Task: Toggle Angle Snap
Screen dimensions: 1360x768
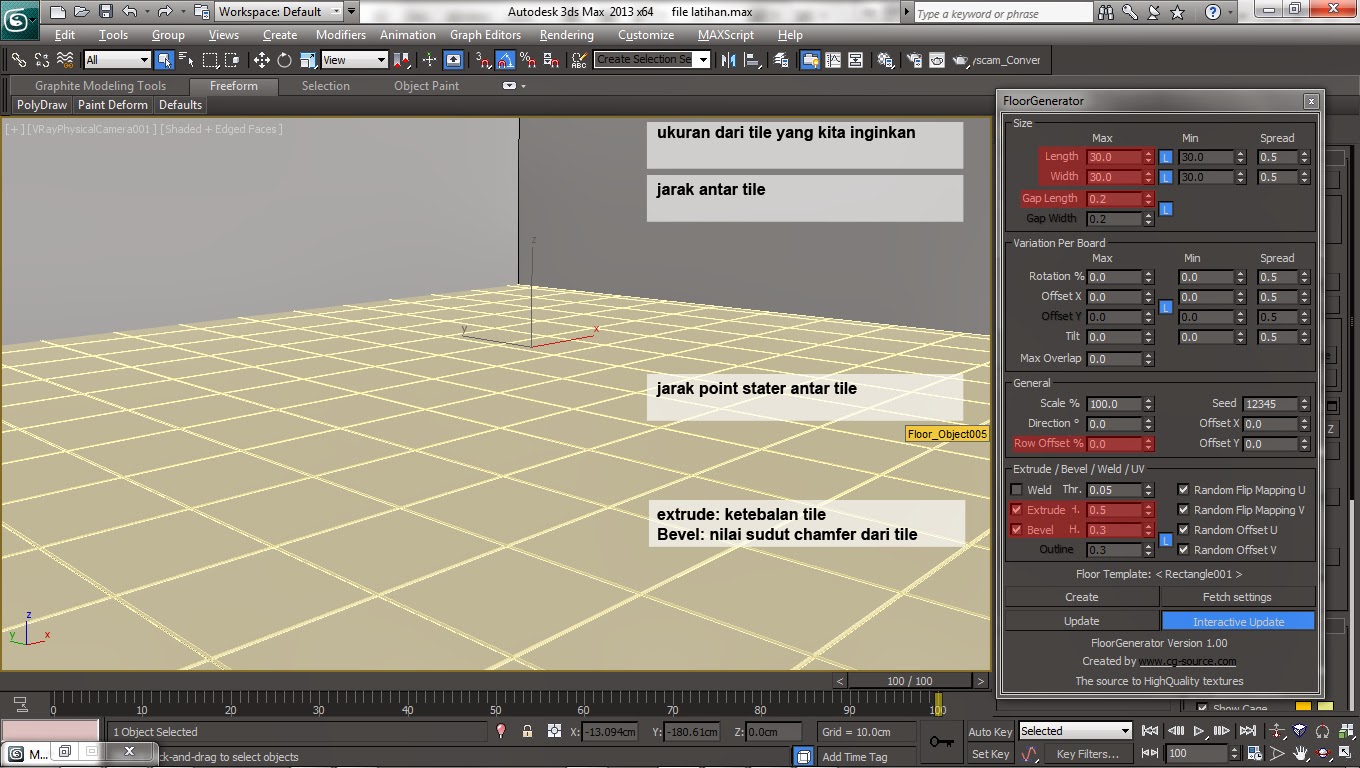Action: [503, 61]
